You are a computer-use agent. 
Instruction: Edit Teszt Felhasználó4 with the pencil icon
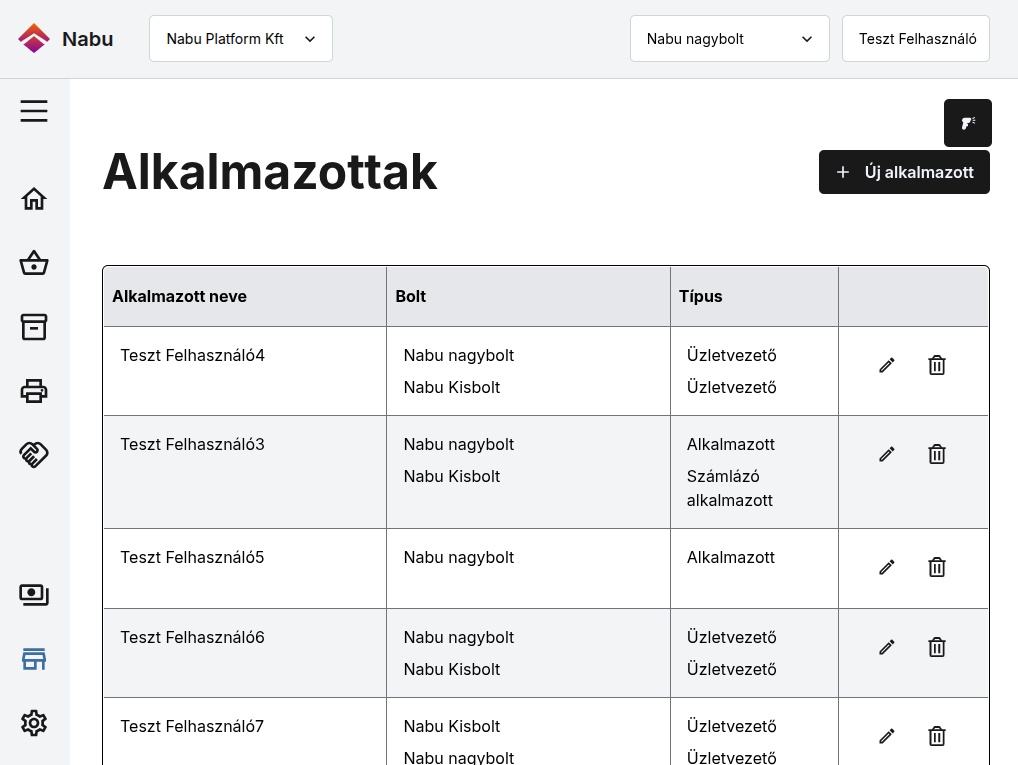pos(887,366)
